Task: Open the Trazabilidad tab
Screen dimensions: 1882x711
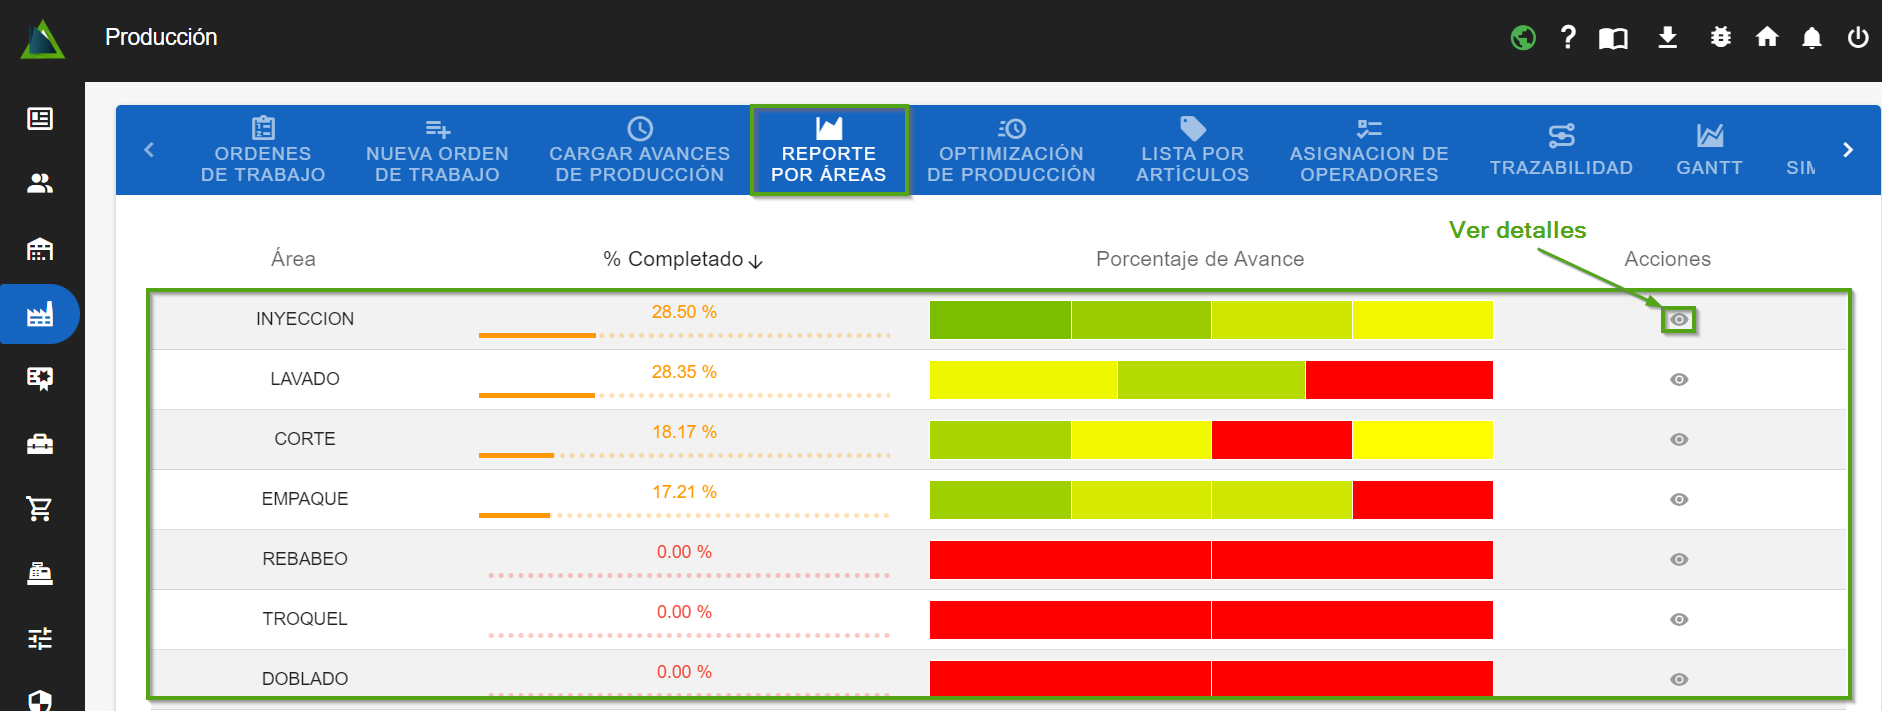Action: 1561,150
